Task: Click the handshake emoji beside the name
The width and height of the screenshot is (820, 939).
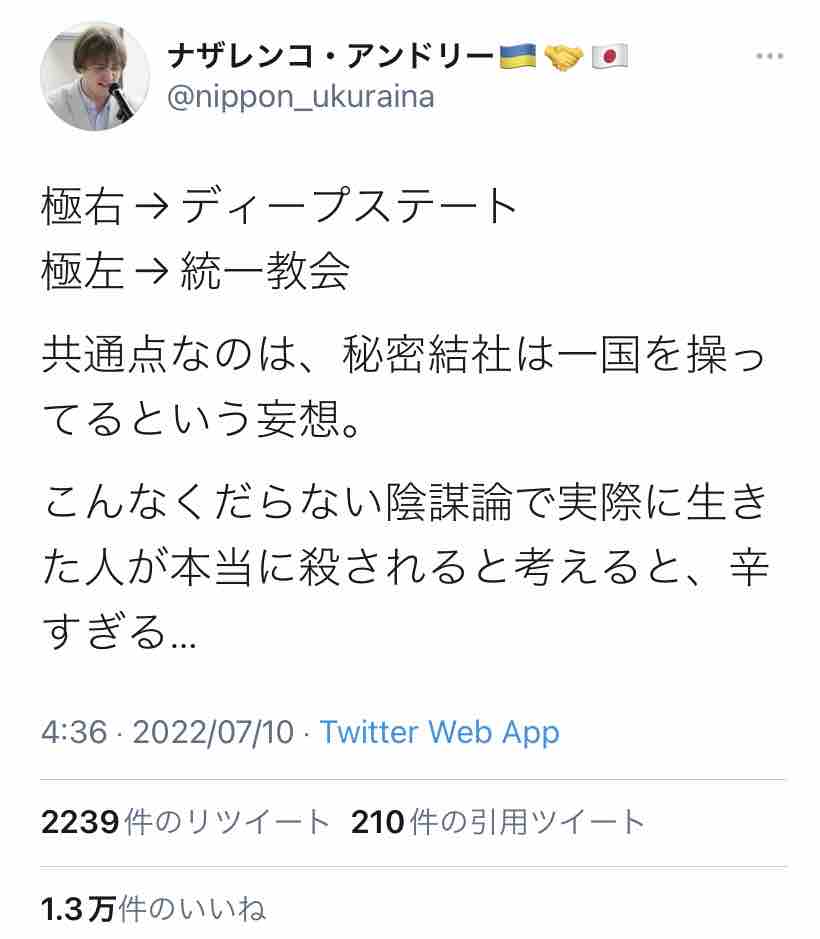Action: point(564,57)
